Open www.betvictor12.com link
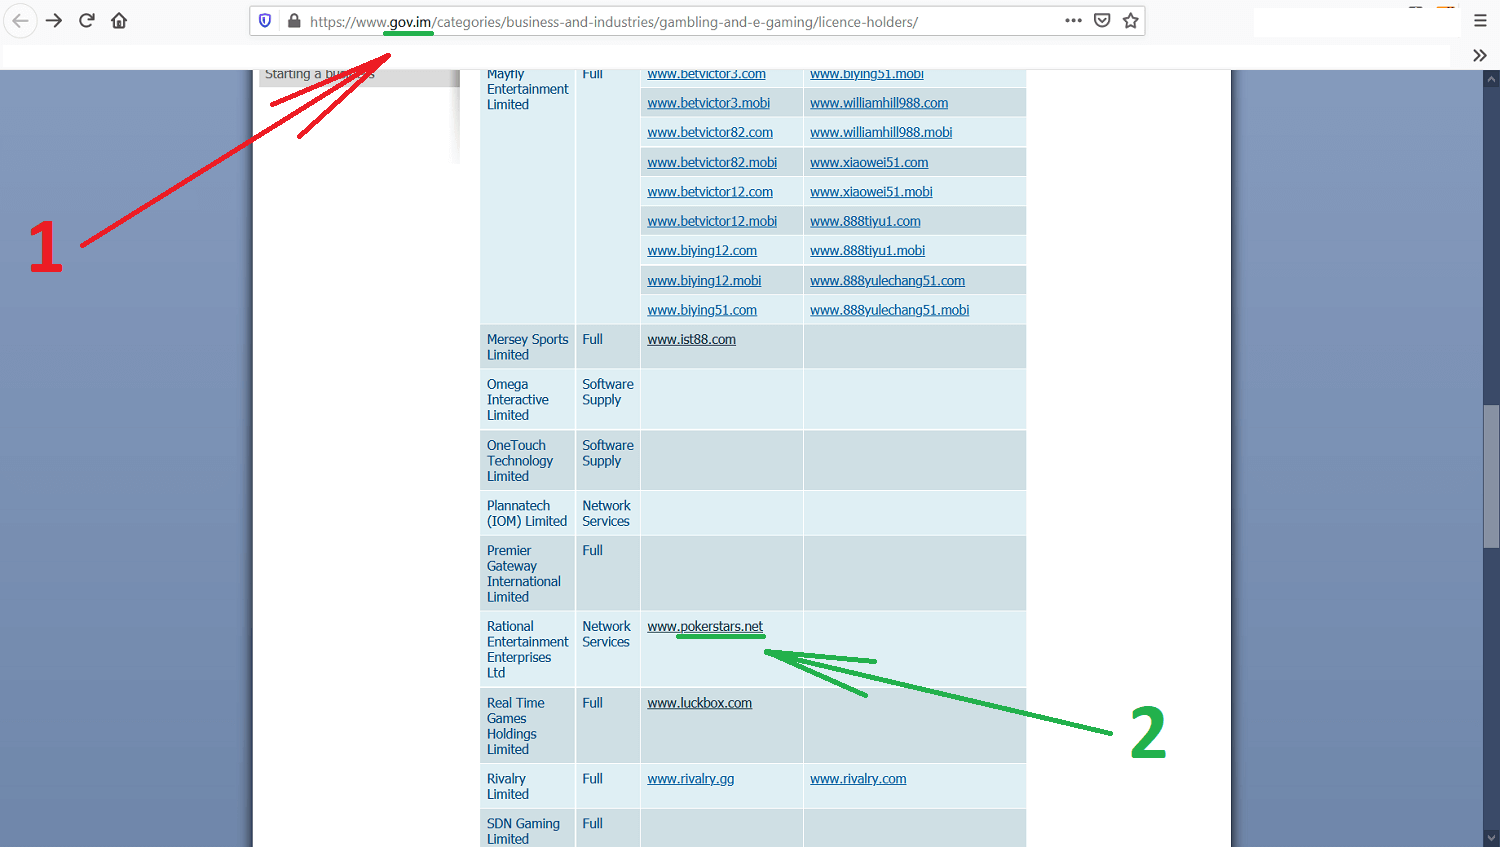1500x847 pixels. click(x=710, y=192)
